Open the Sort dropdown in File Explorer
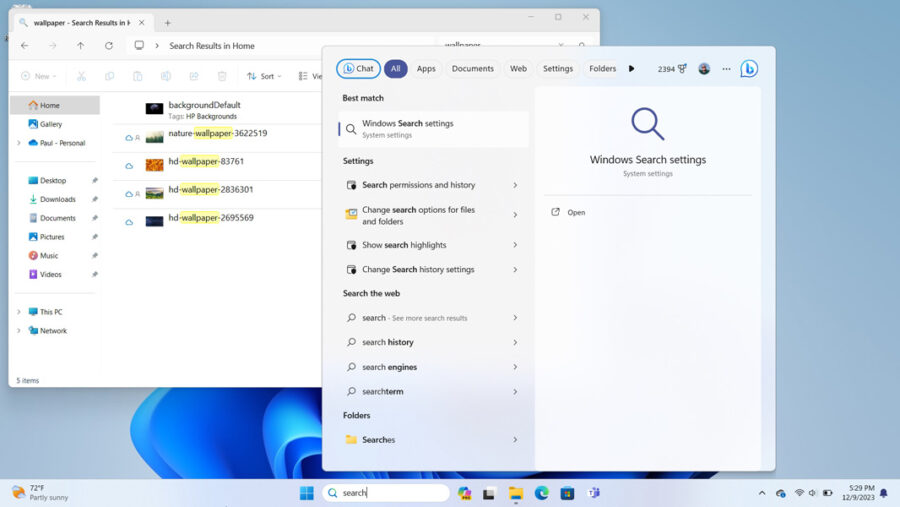The height and width of the screenshot is (507, 900). (264, 76)
